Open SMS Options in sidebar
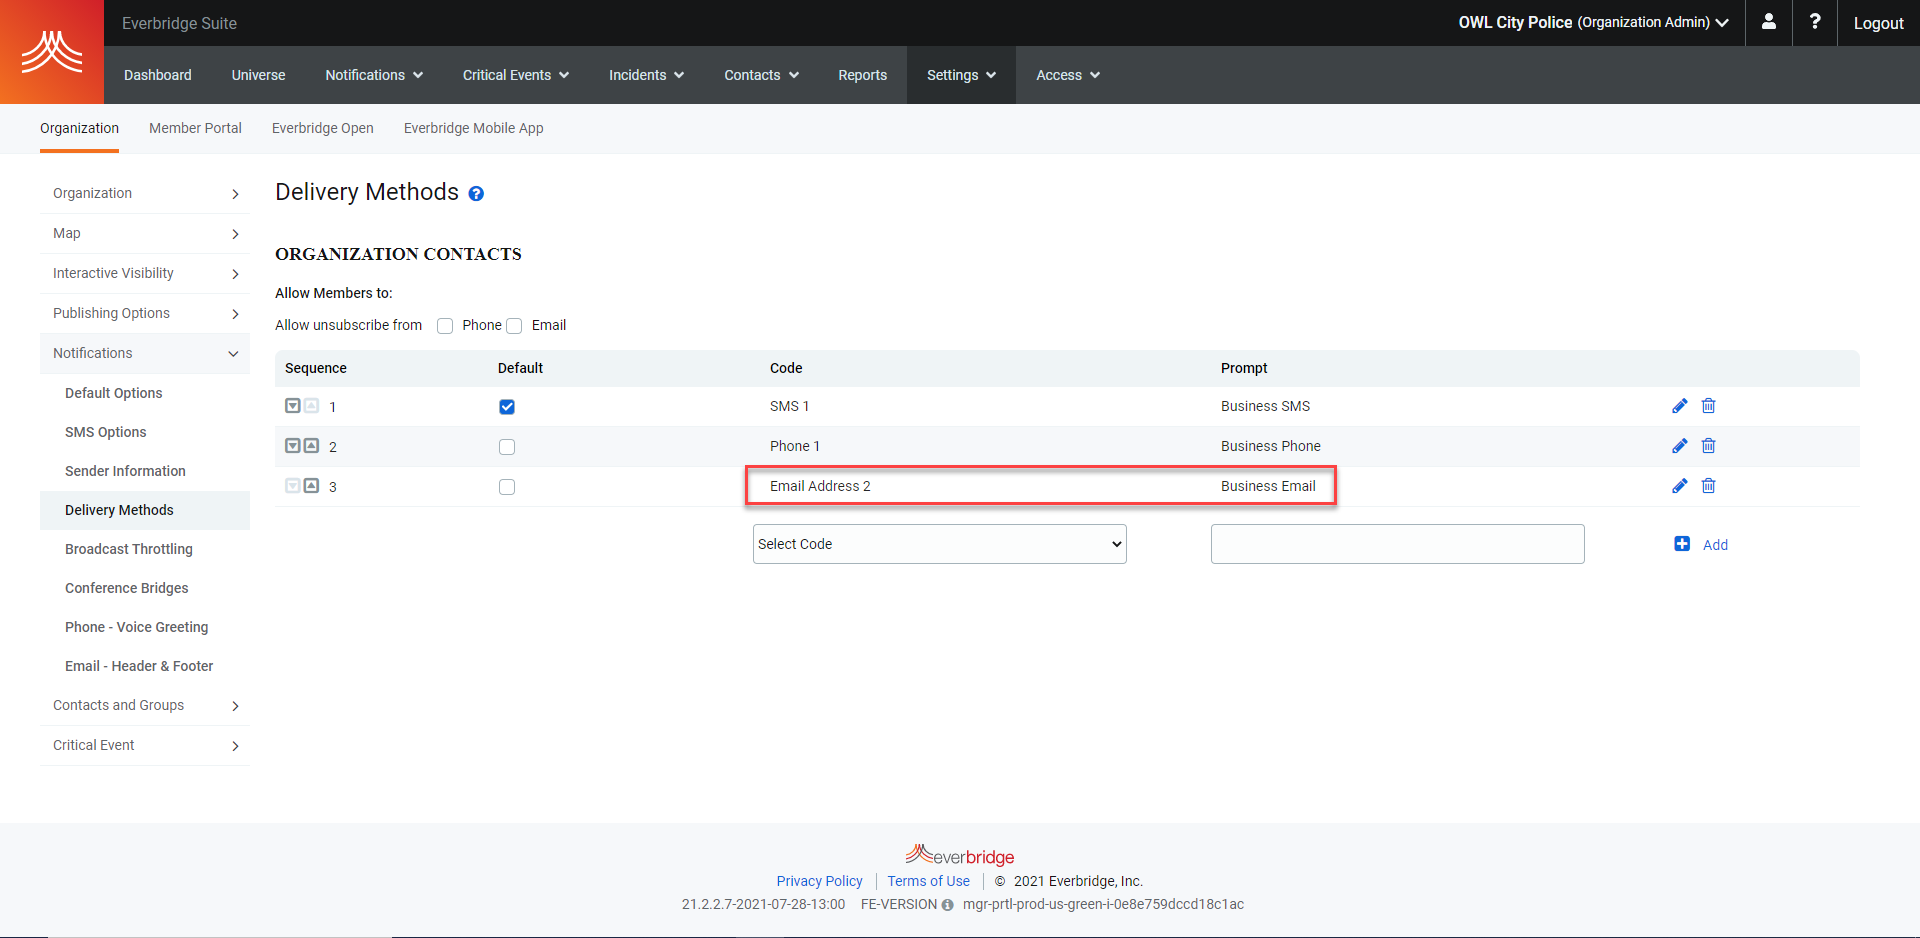Image resolution: width=1920 pixels, height=938 pixels. coord(106,432)
